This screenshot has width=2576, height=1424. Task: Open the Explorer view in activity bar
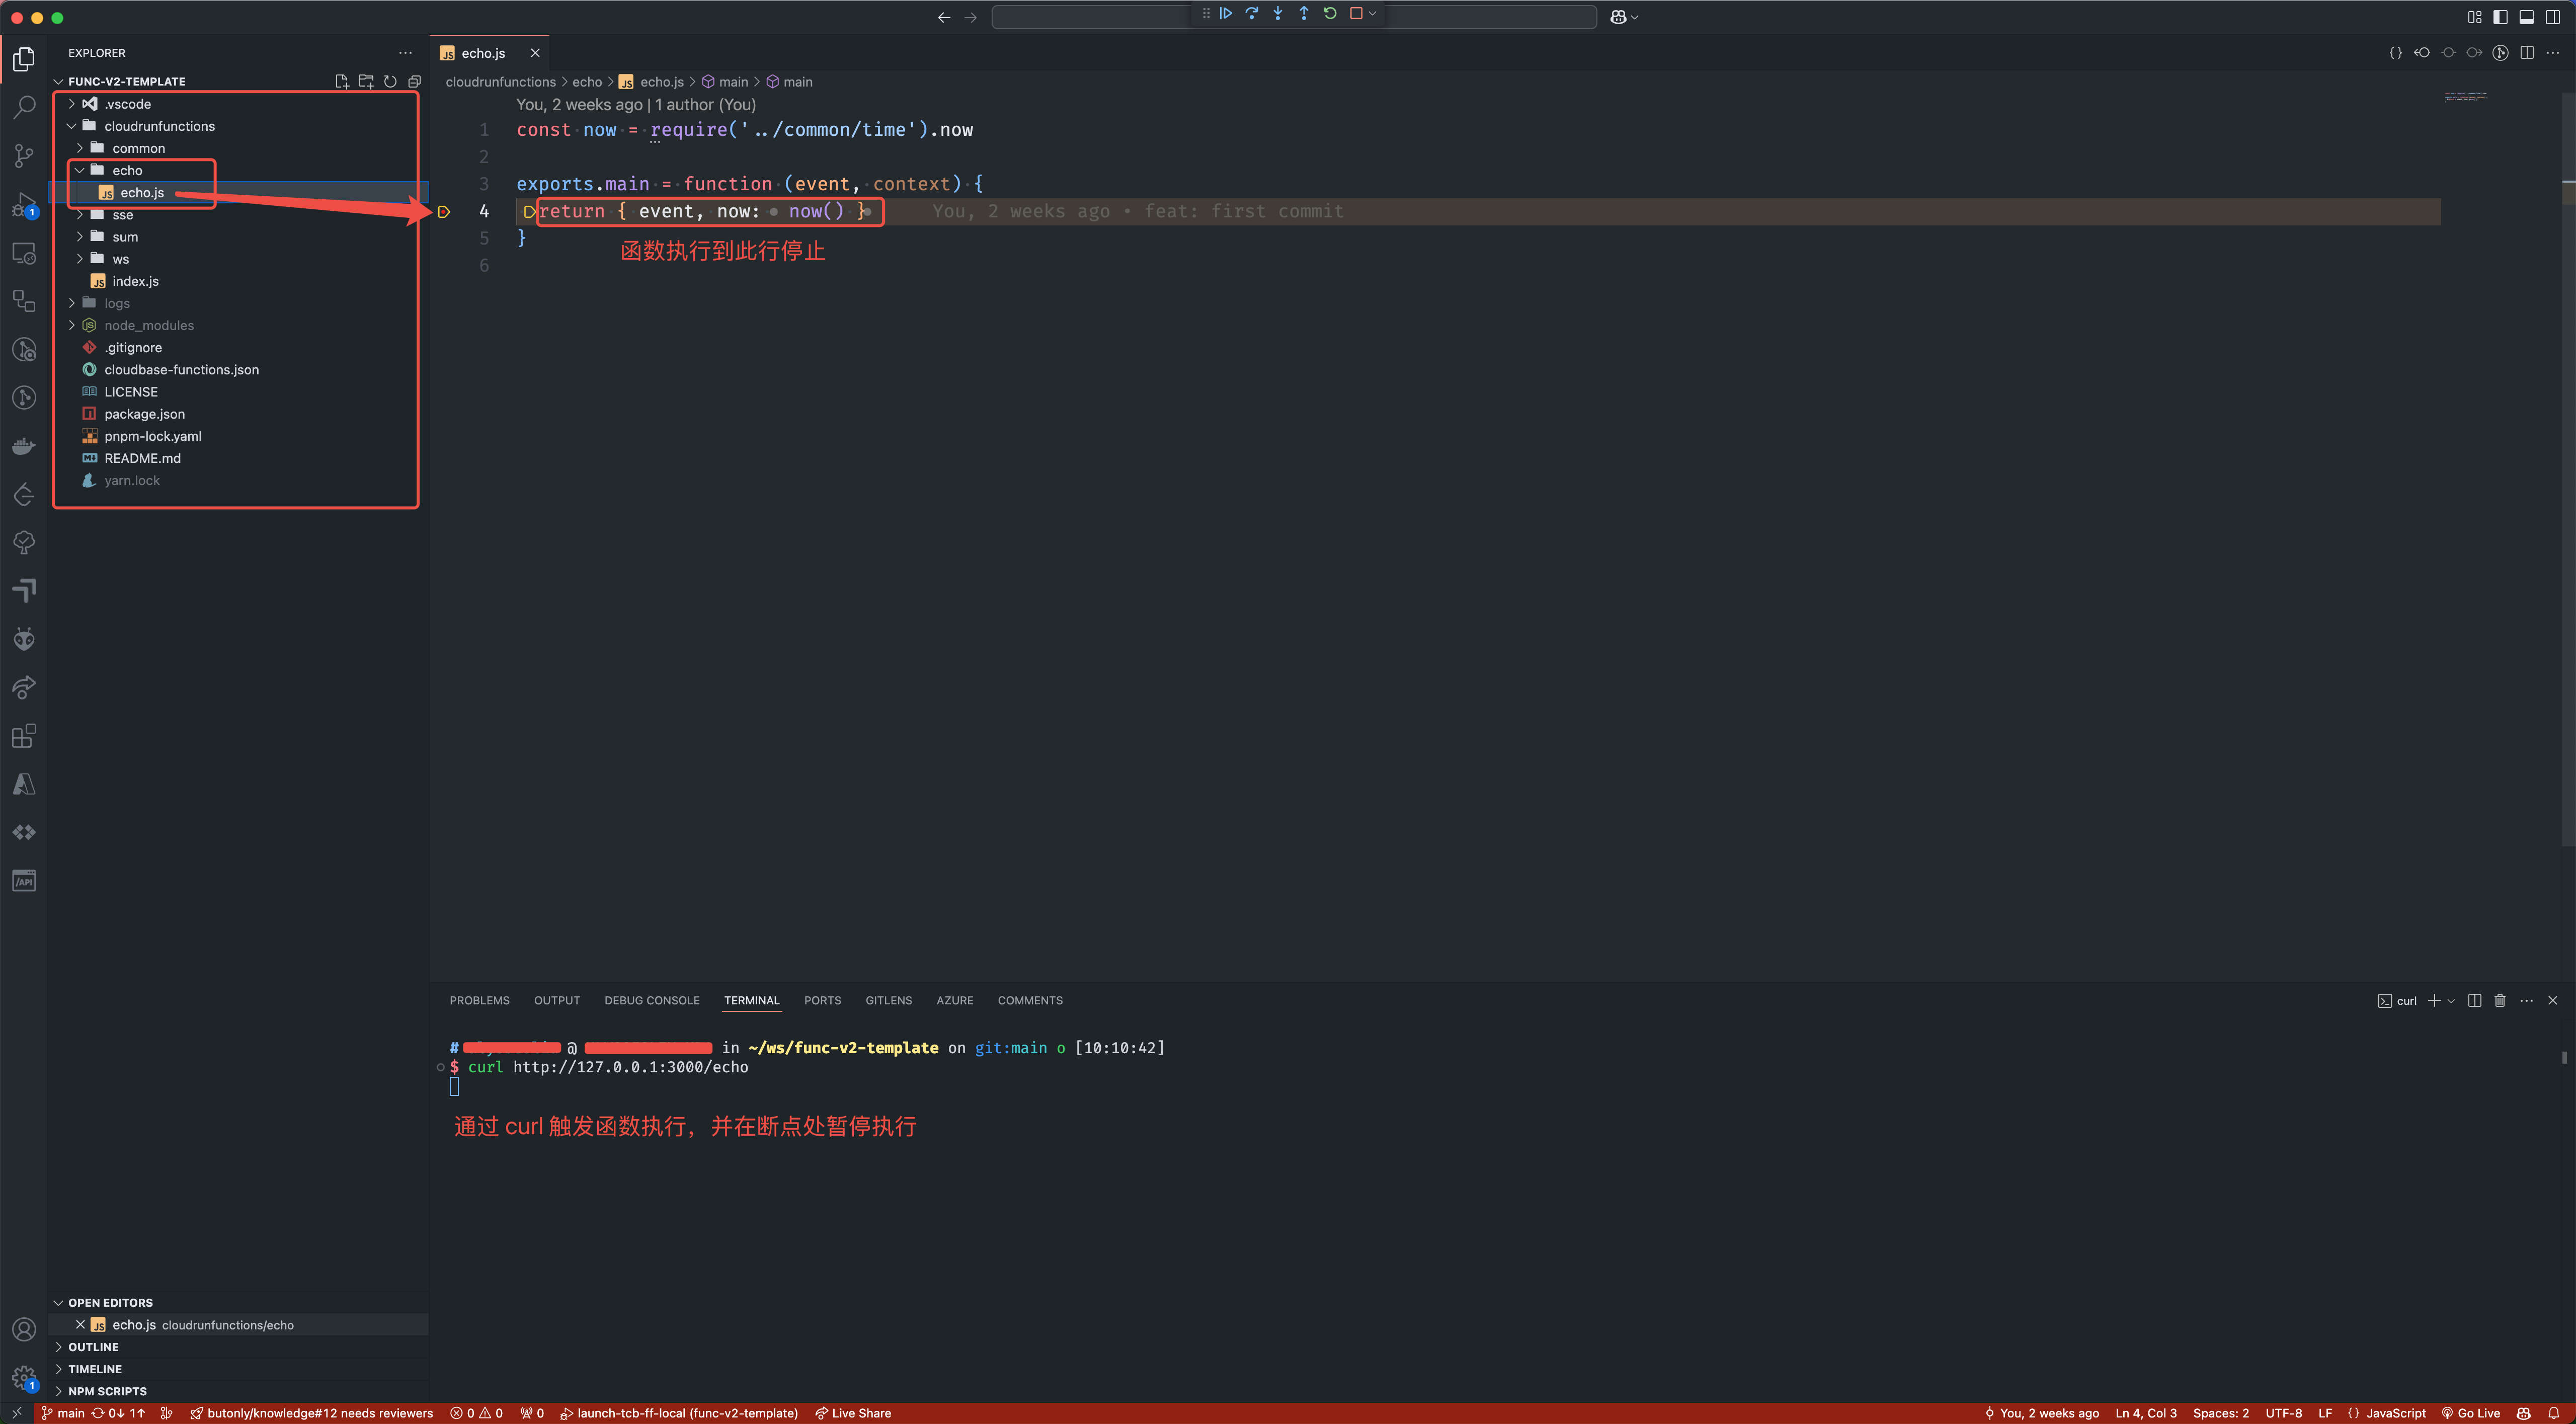pos(24,59)
